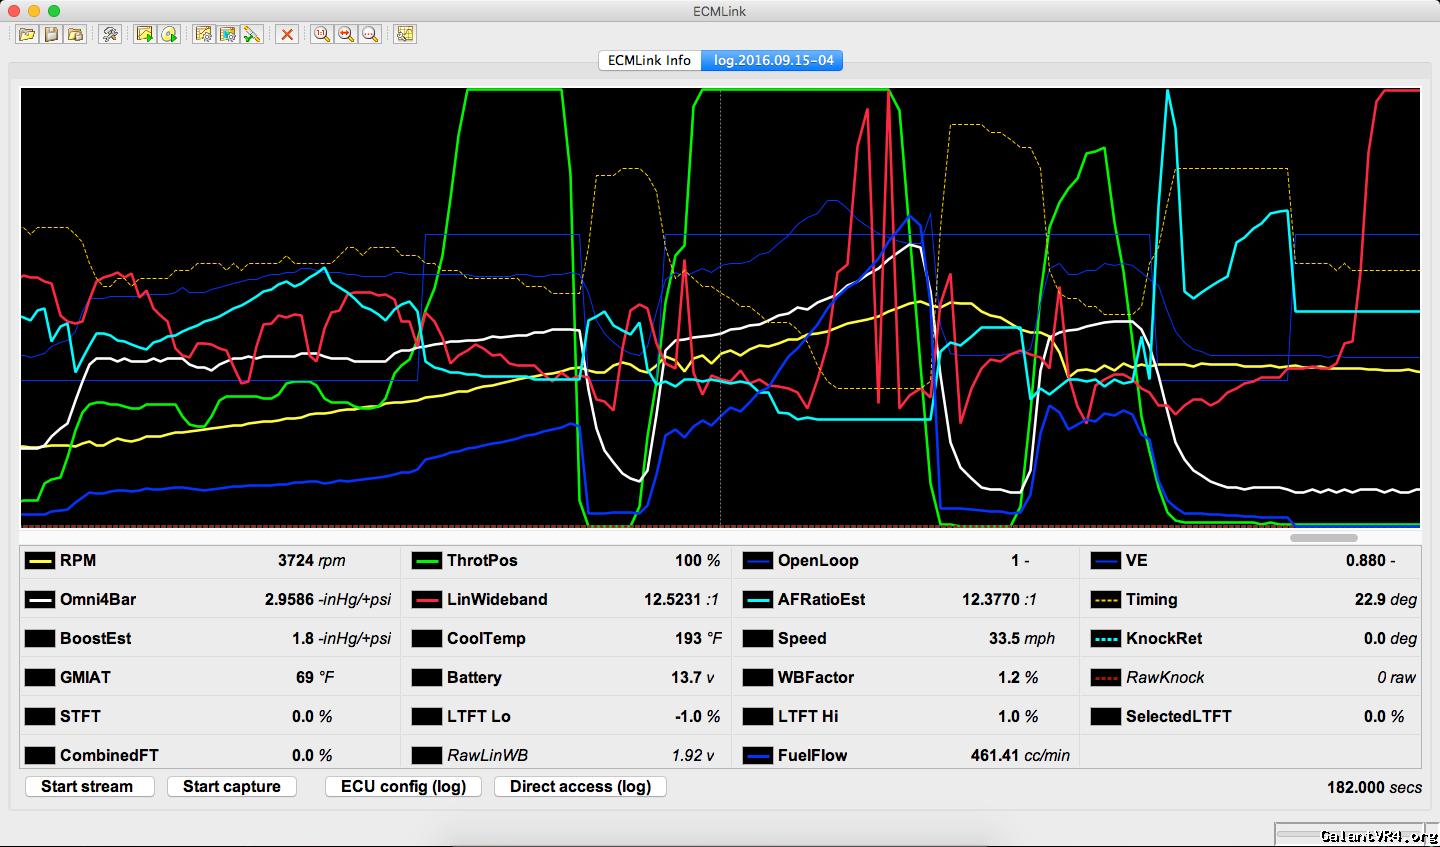Click the blue OpenLoop color swatch
This screenshot has width=1440, height=847.
tap(758, 561)
